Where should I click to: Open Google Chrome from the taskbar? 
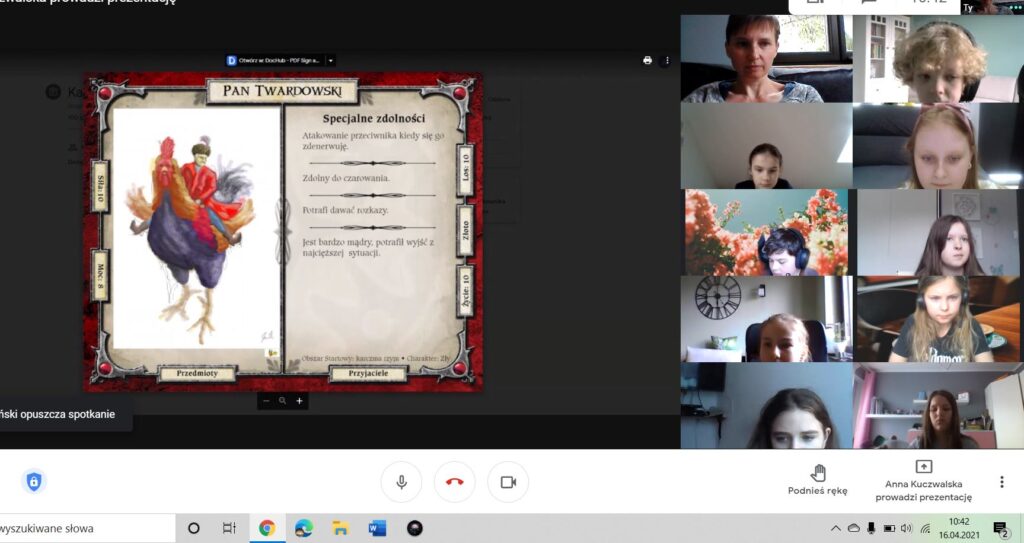coord(266,528)
